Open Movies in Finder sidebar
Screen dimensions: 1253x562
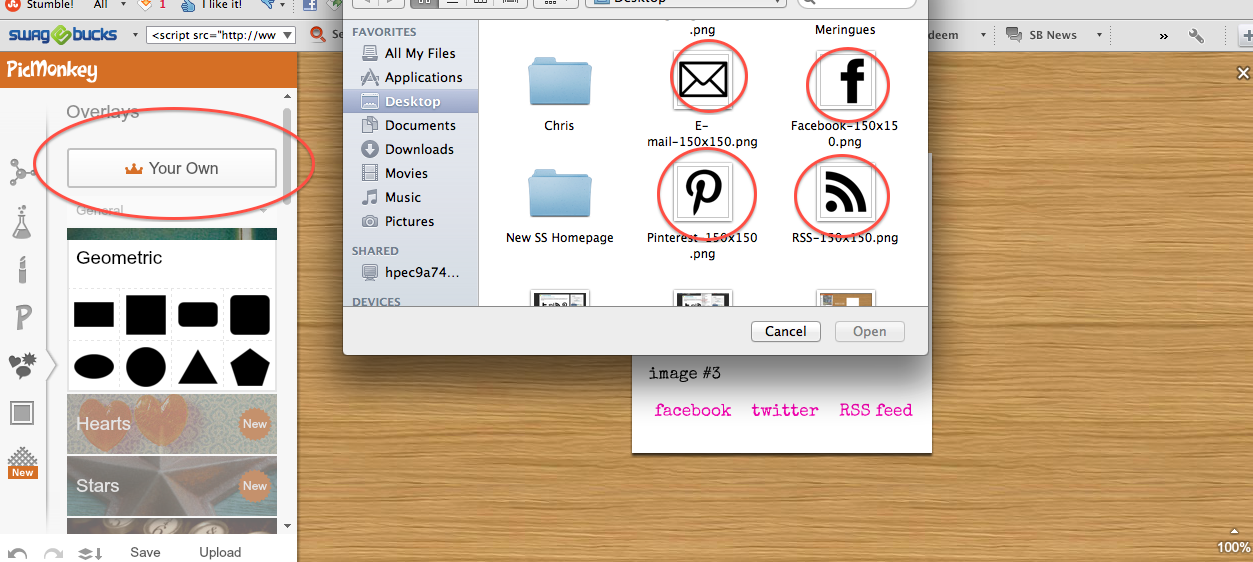[x=406, y=173]
